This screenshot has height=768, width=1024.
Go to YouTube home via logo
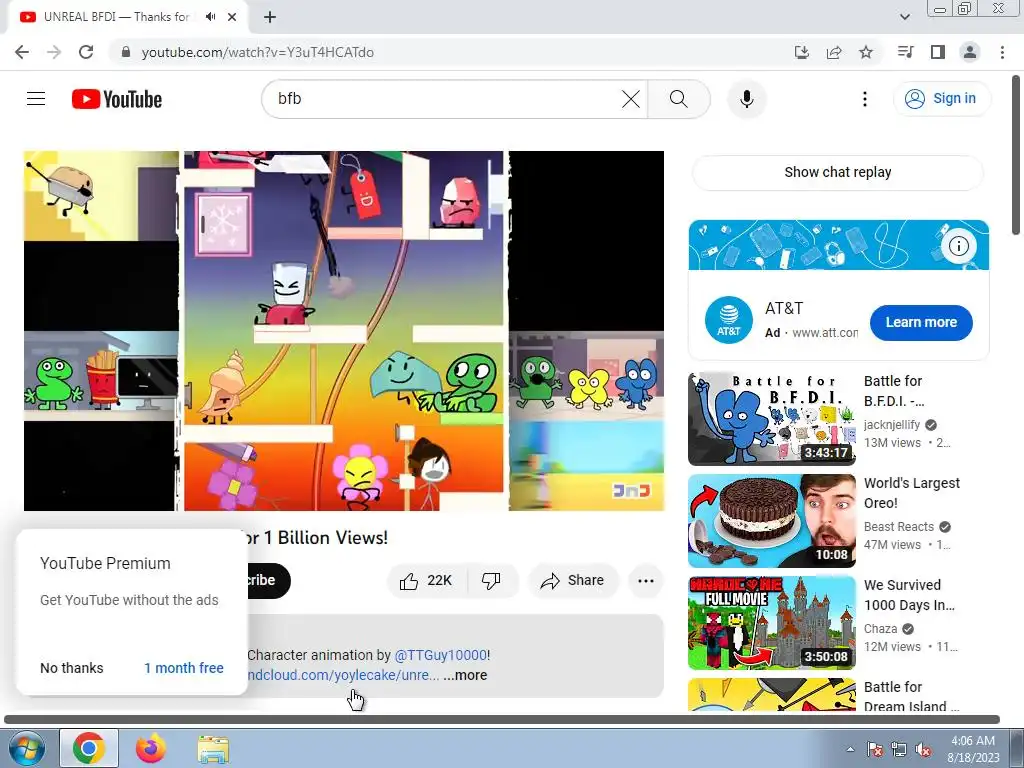(117, 99)
